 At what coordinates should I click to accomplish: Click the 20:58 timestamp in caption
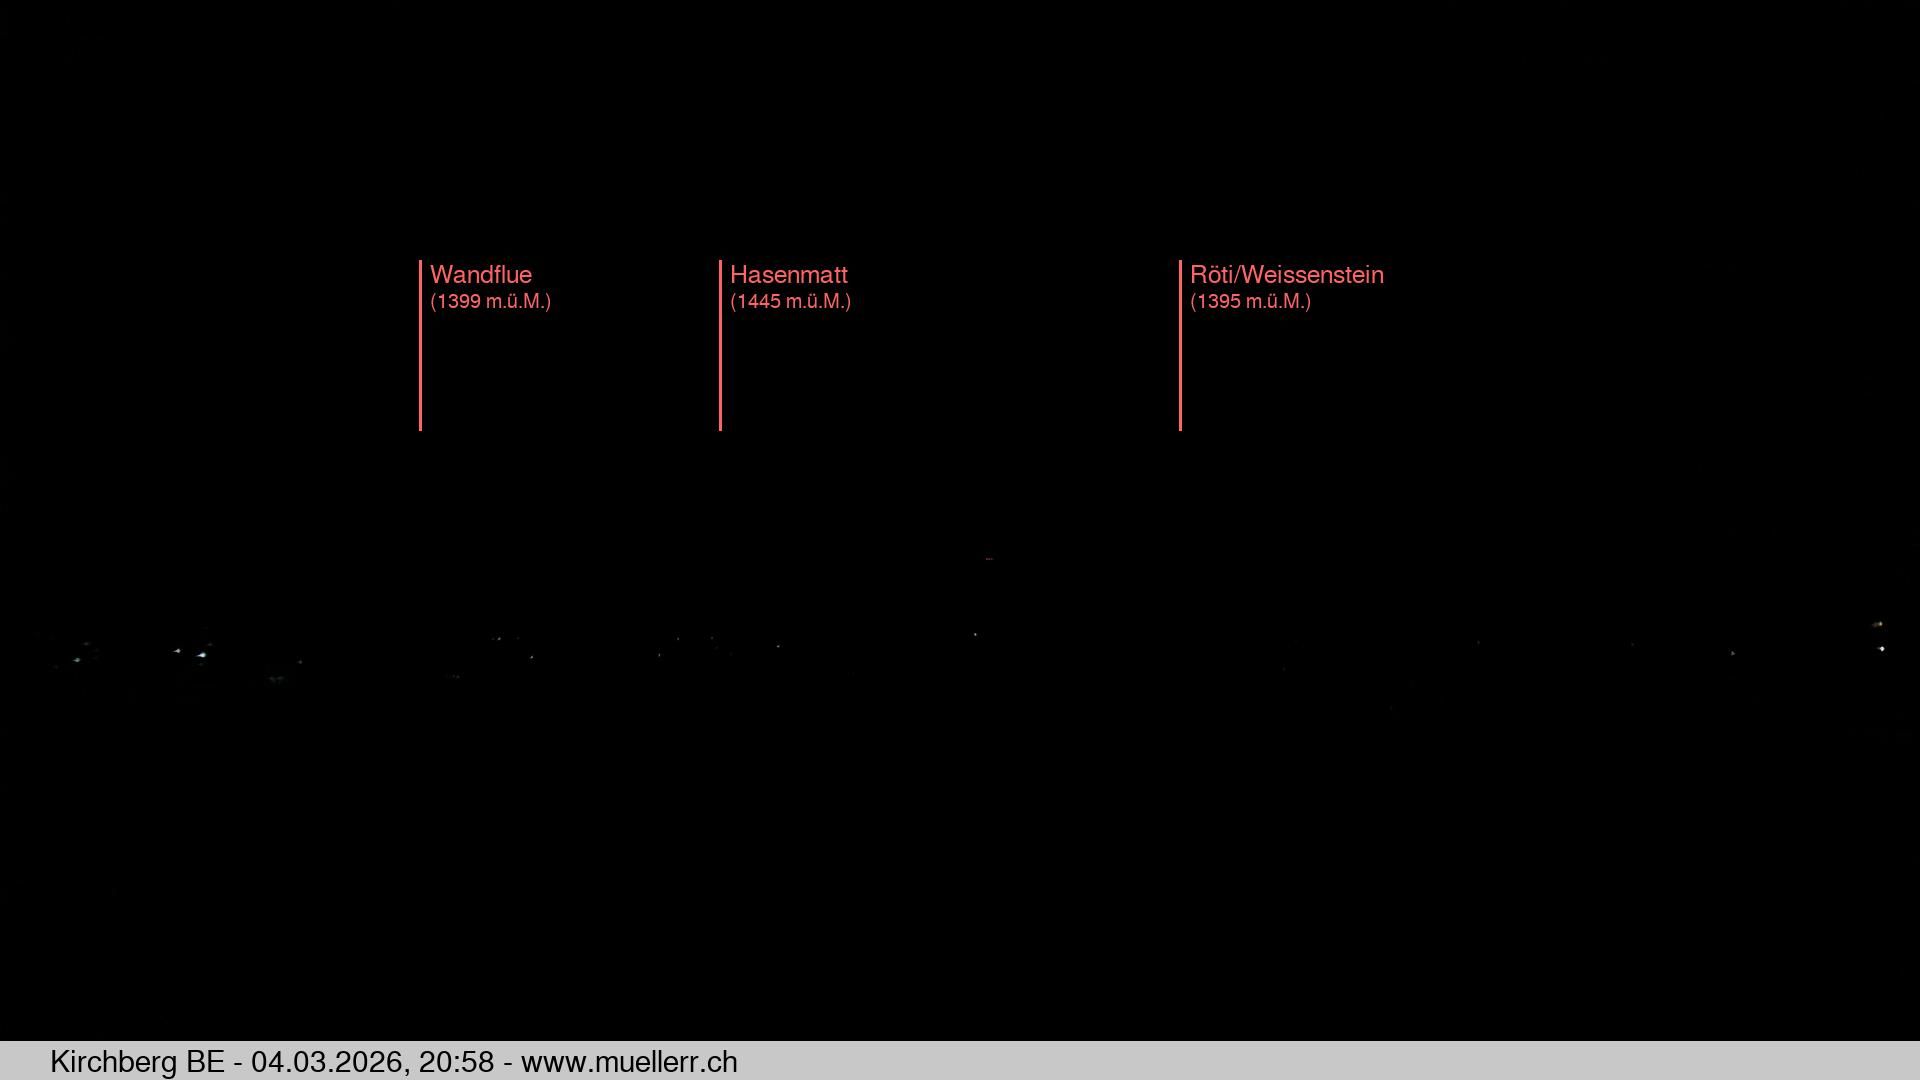pyautogui.click(x=456, y=1061)
